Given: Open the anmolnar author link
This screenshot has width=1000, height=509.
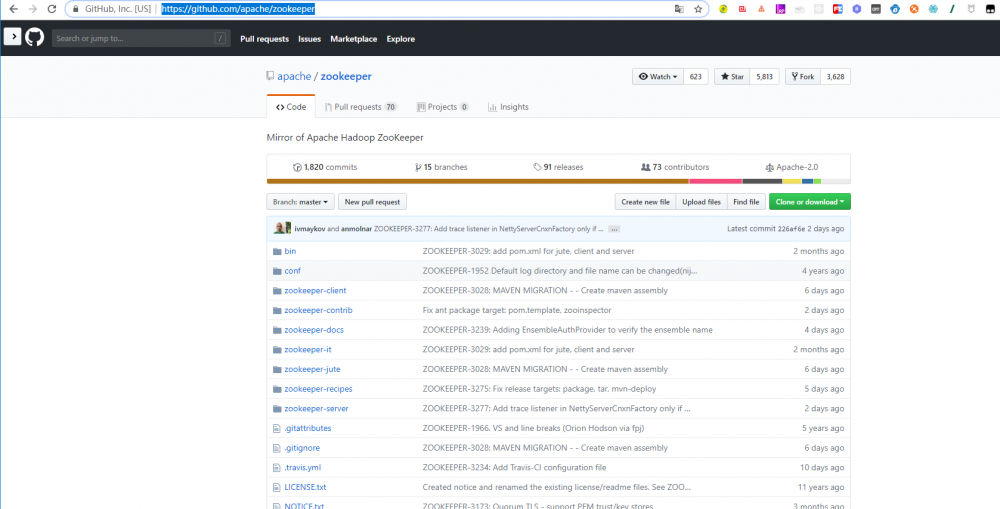Looking at the screenshot, I should pos(356,228).
